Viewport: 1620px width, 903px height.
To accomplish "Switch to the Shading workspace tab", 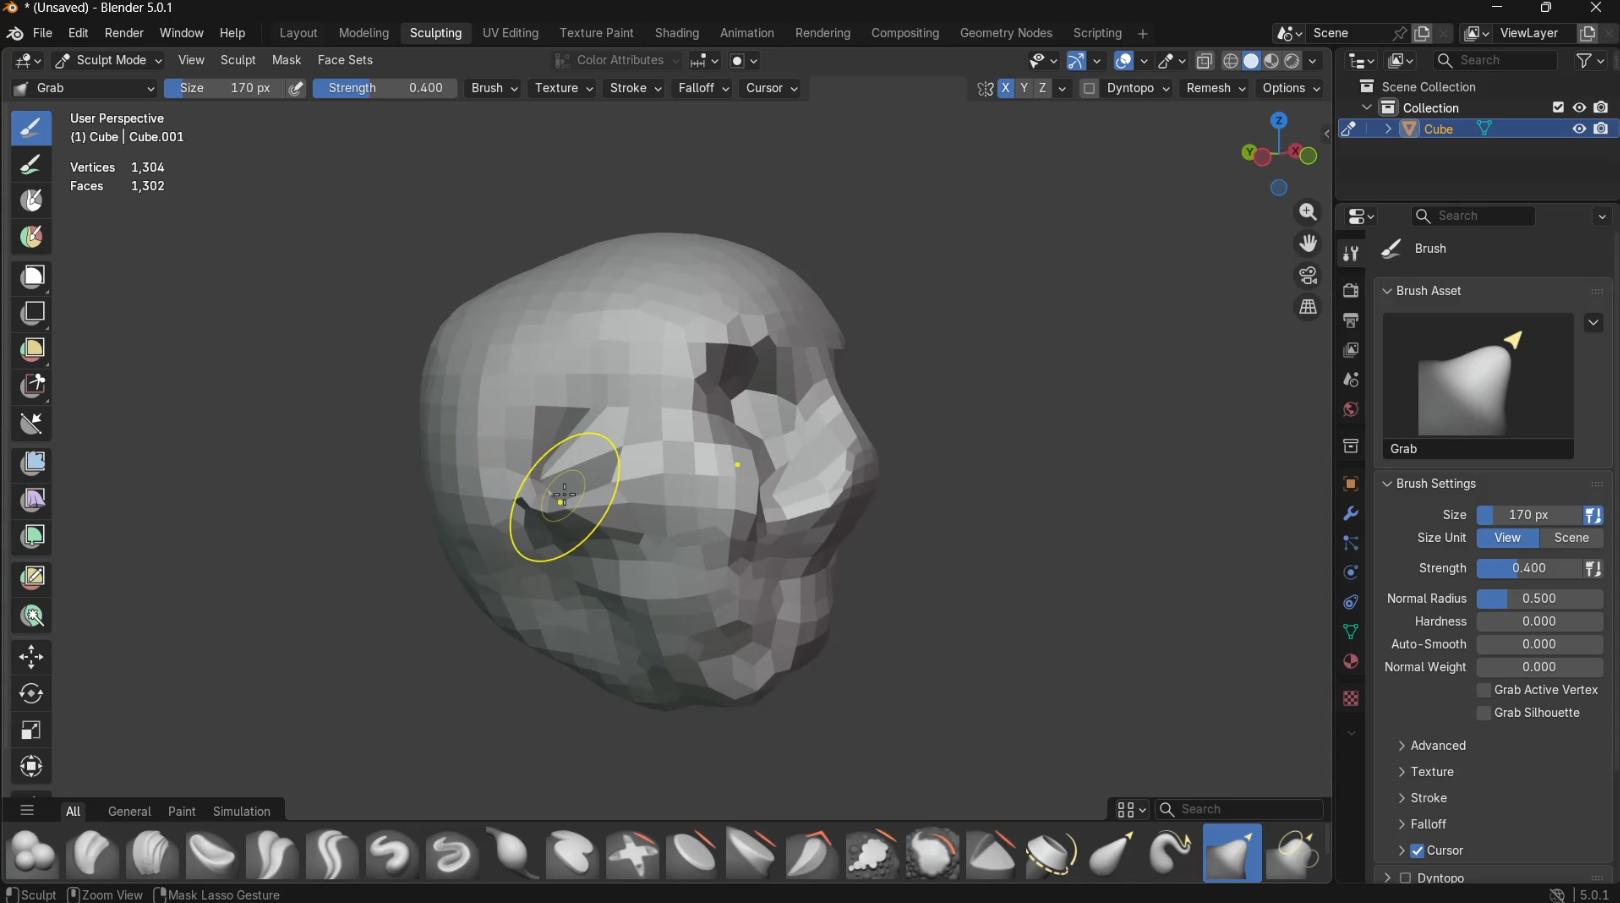I will (677, 33).
